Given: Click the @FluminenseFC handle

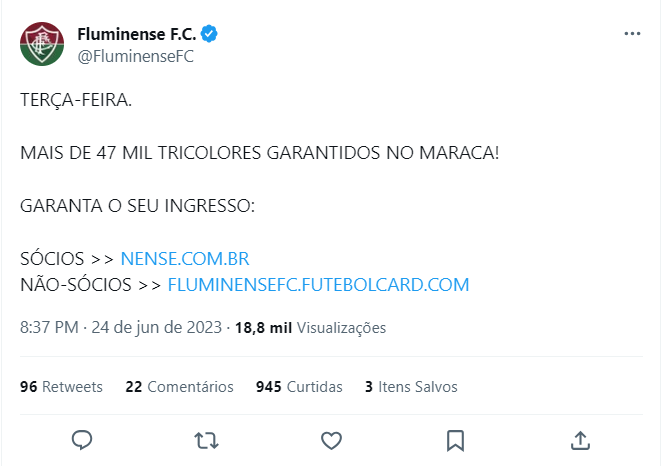Looking at the screenshot, I should click(x=135, y=56).
